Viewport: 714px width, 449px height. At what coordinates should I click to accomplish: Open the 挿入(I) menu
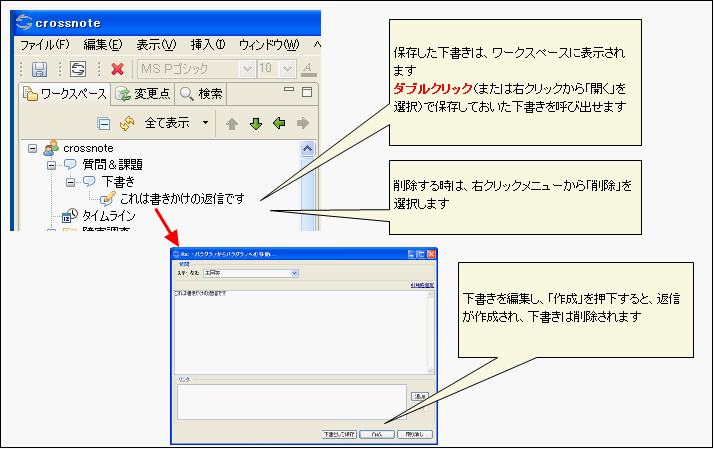click(x=208, y=45)
